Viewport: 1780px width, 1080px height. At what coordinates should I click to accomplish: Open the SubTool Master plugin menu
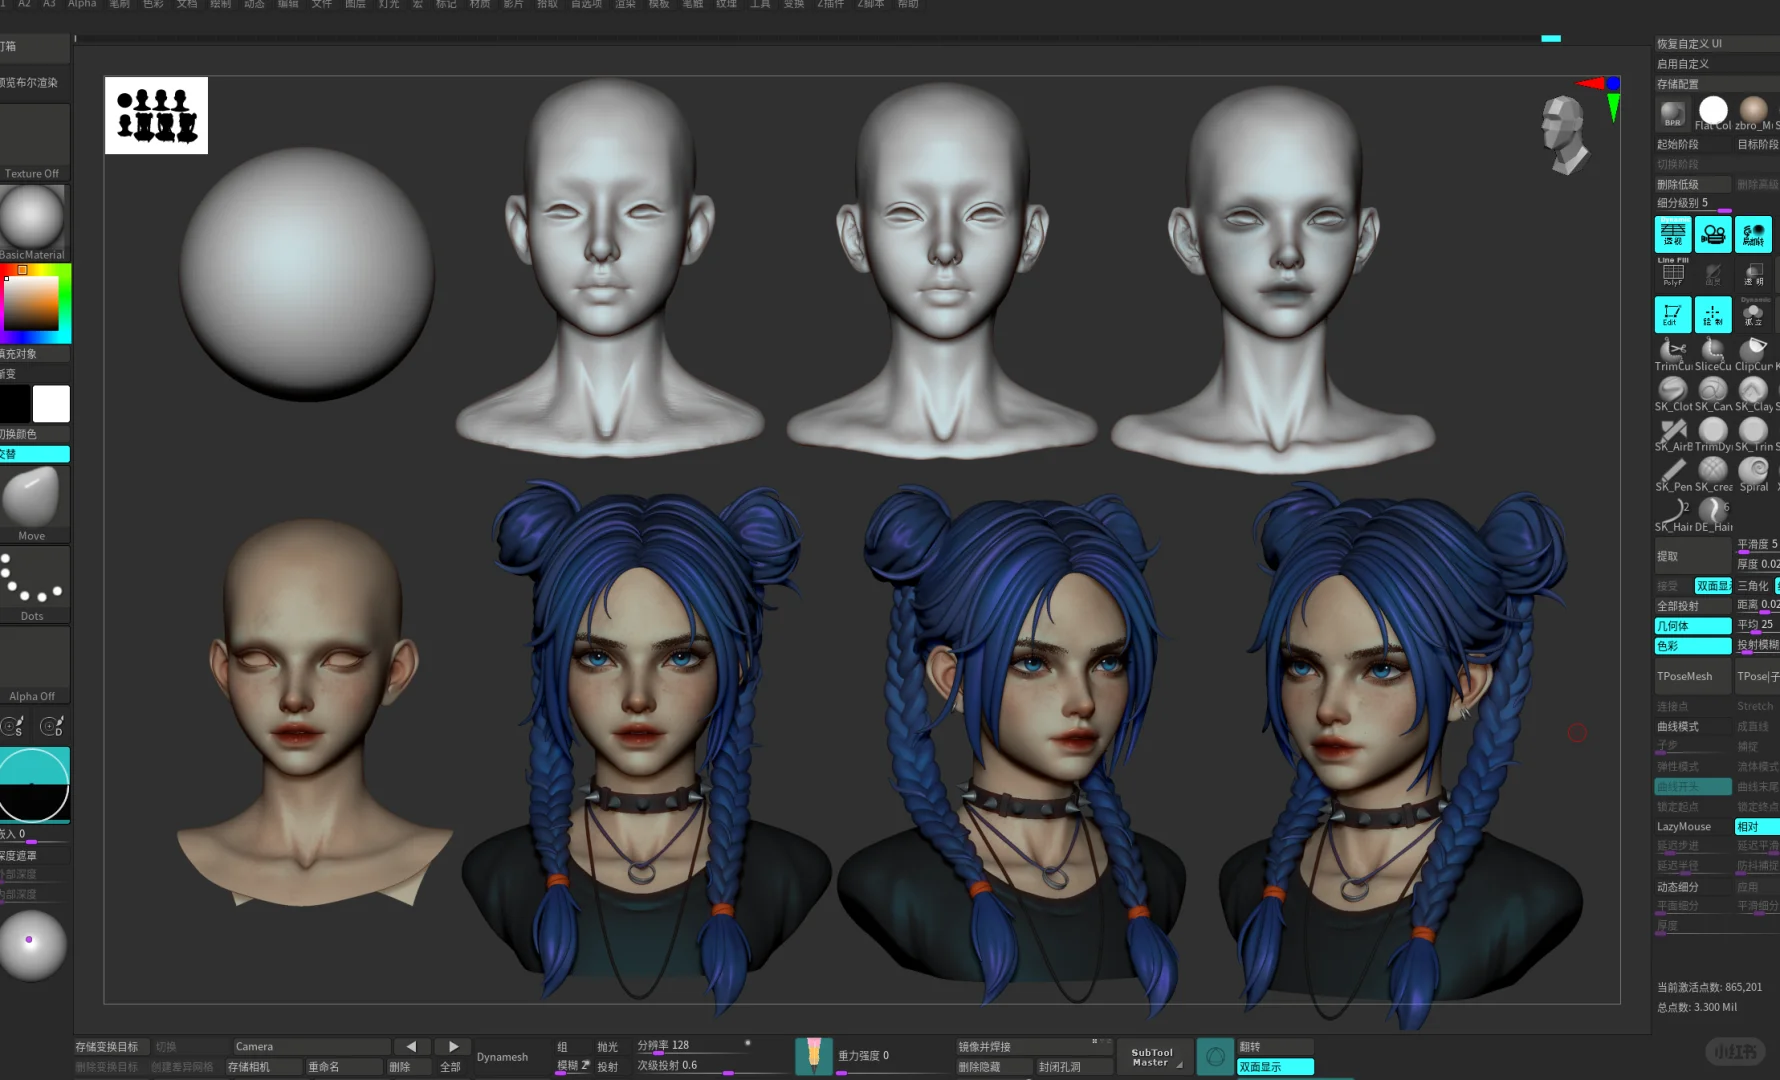point(1153,1057)
